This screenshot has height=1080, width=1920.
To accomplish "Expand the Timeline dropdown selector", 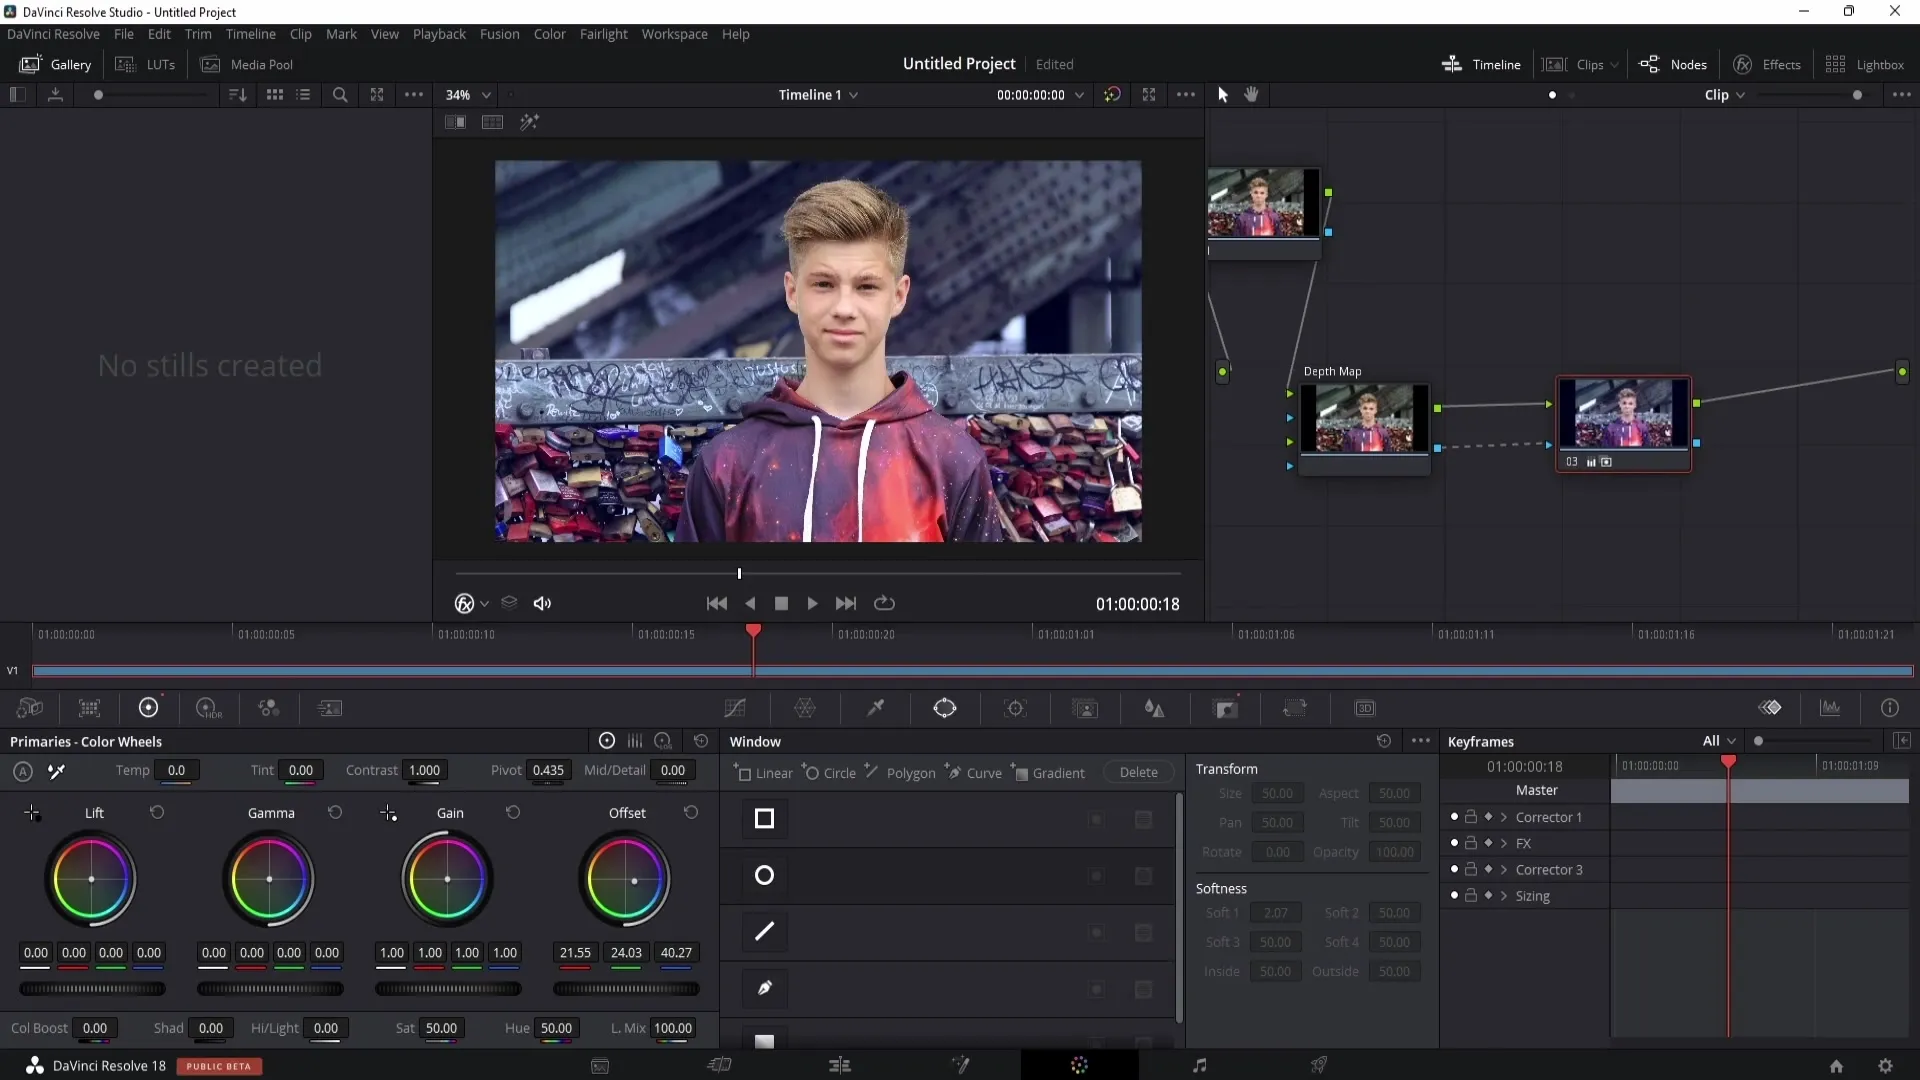I will 855,94.
